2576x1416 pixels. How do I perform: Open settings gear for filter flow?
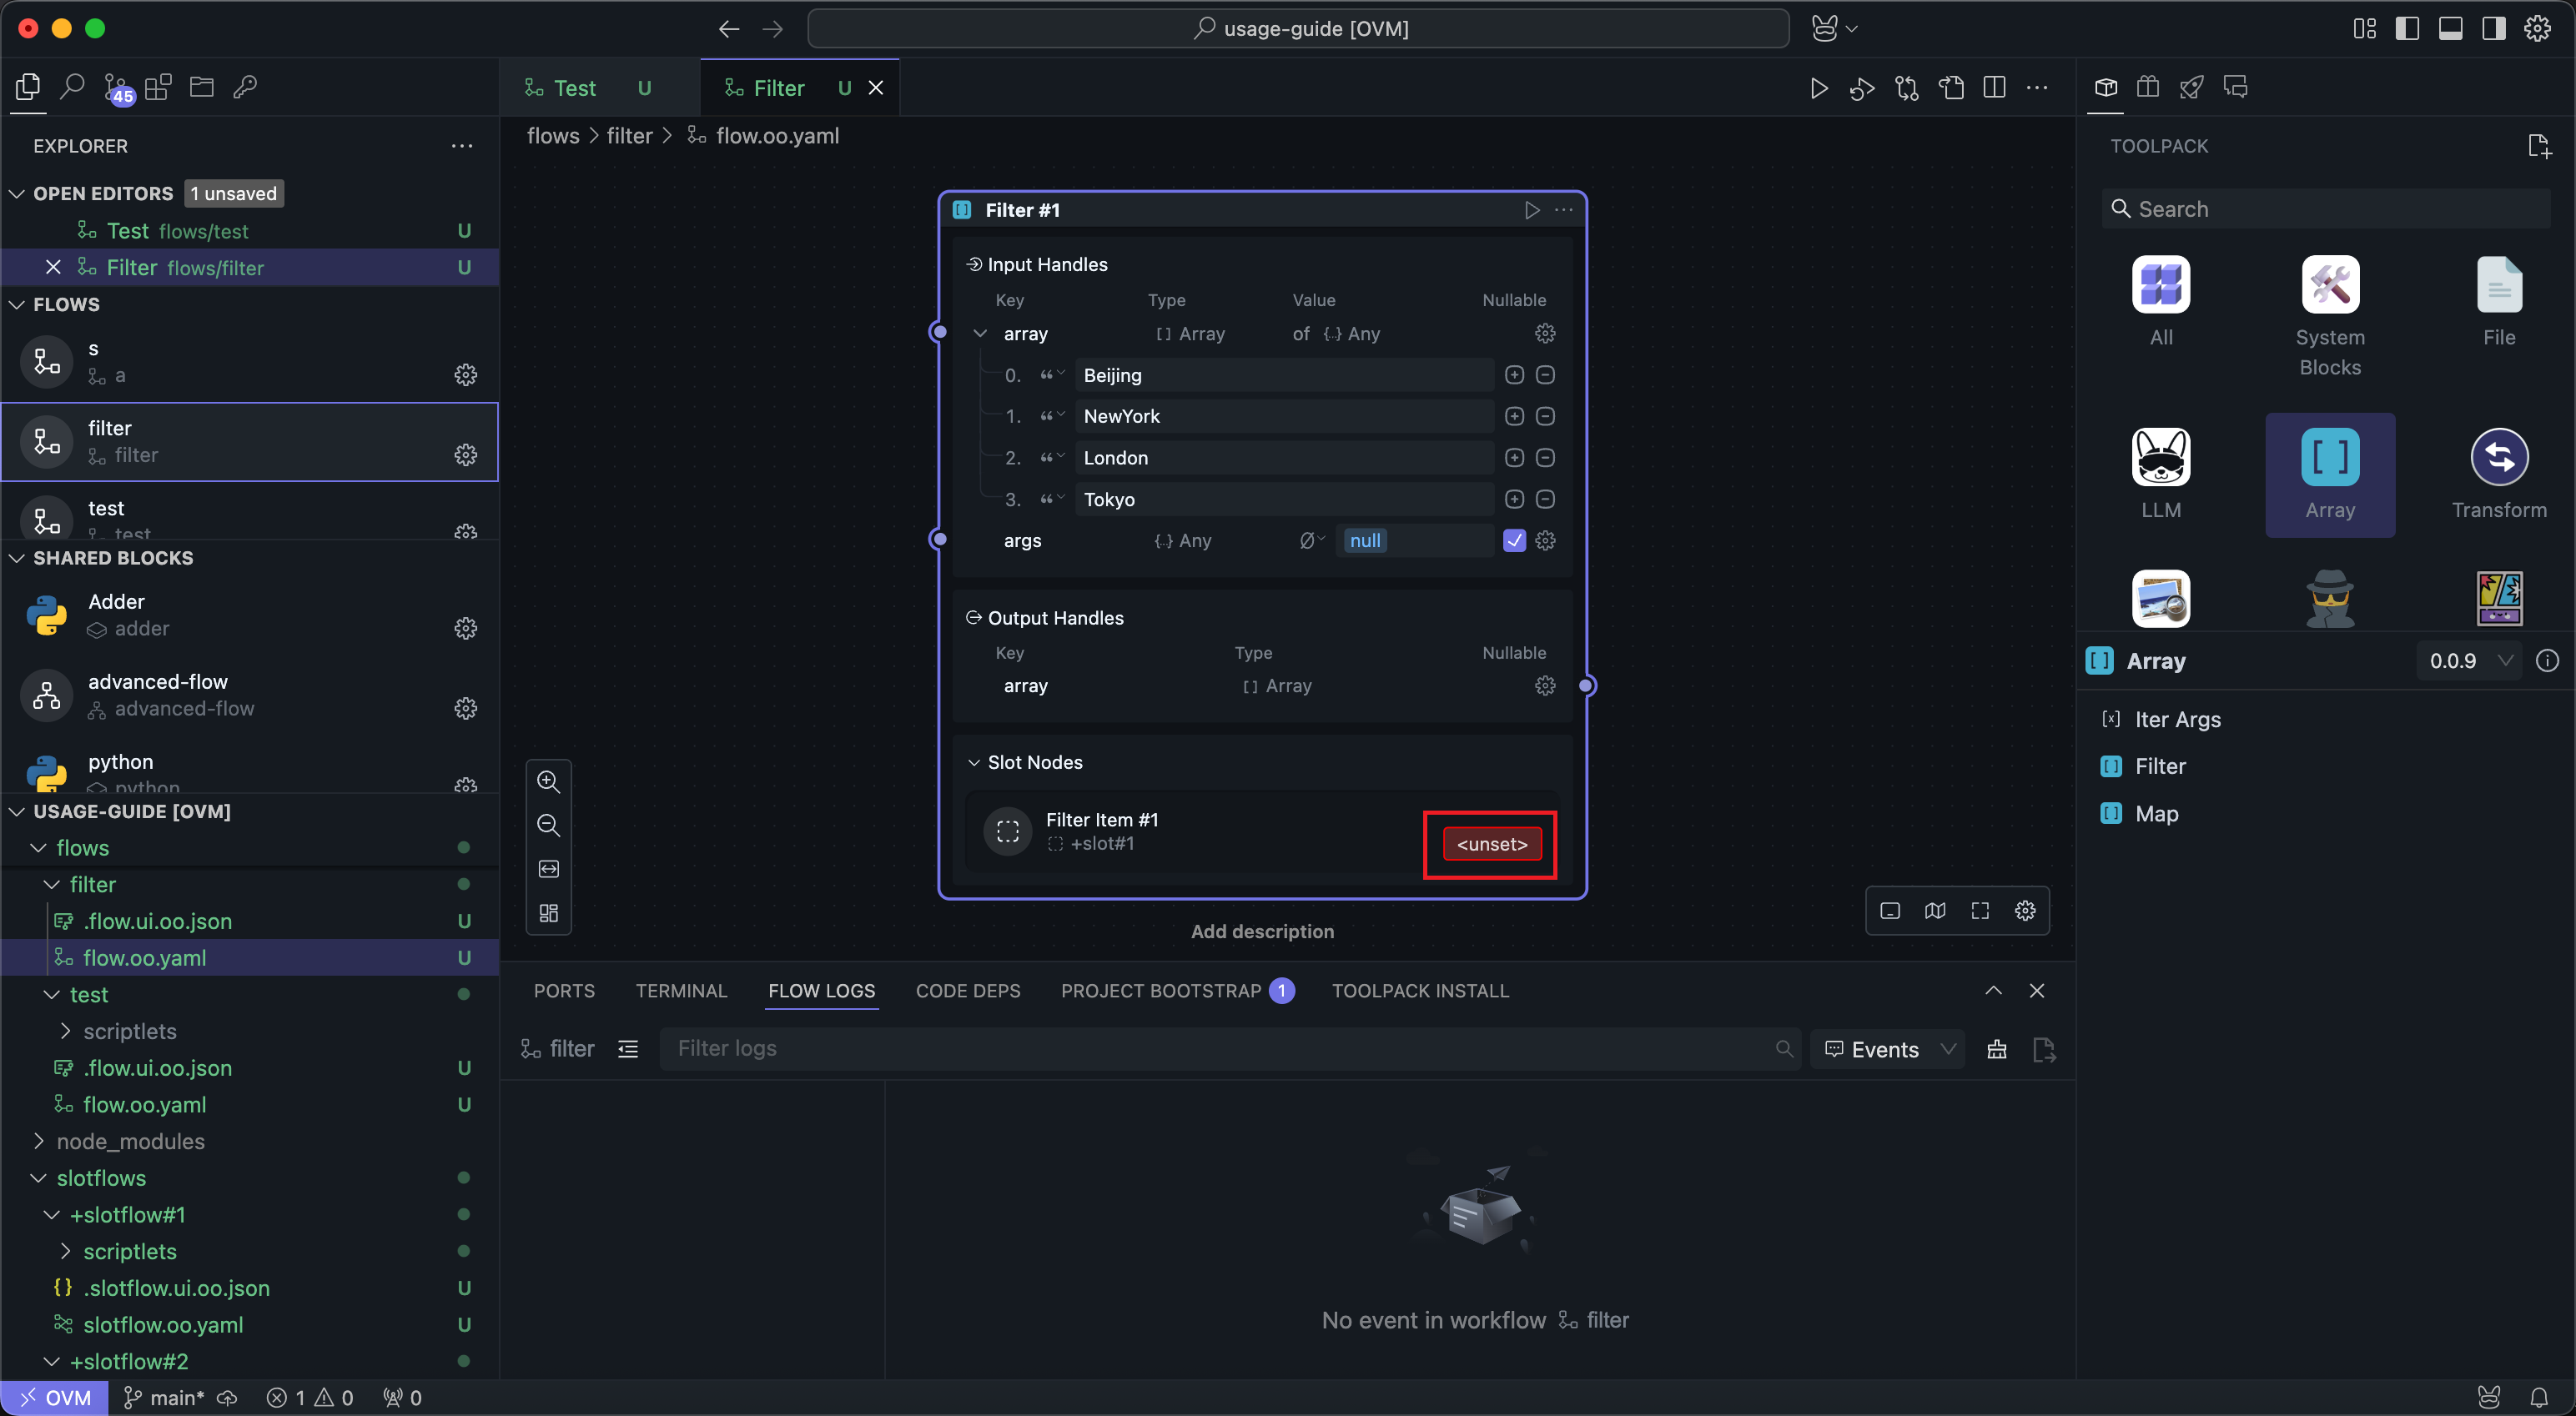[465, 455]
